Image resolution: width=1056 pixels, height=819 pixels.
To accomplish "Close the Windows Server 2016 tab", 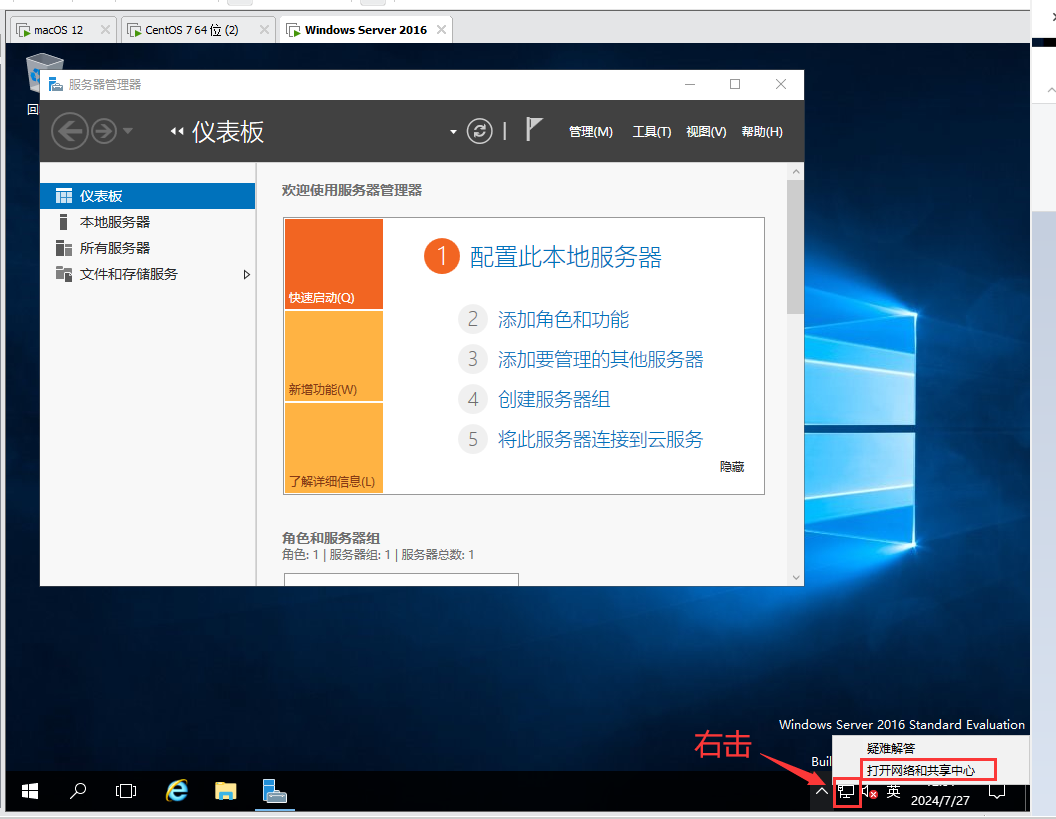I will point(441,30).
